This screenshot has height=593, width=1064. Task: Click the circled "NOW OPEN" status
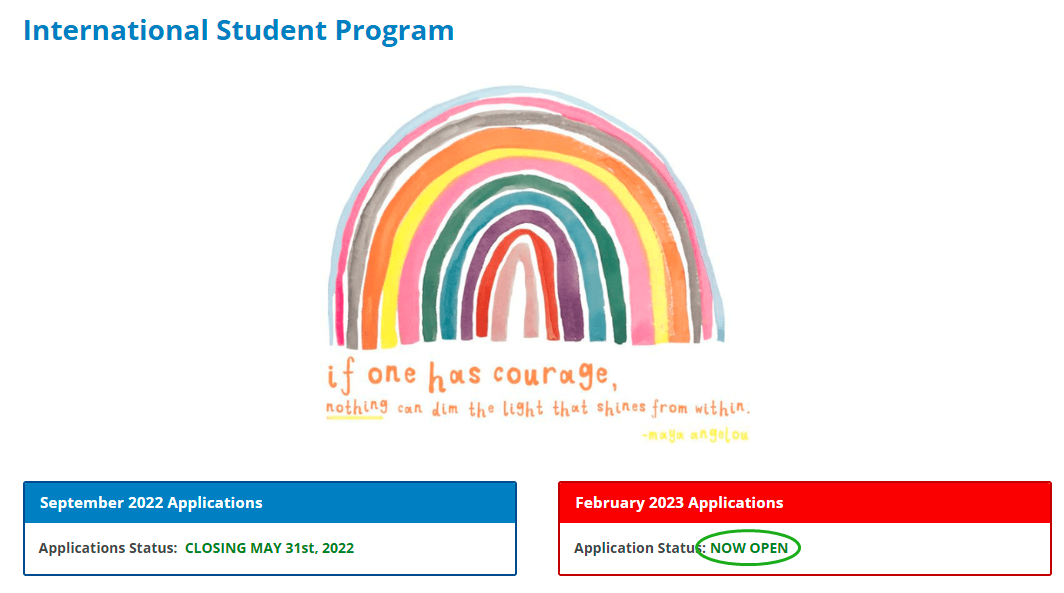click(749, 548)
